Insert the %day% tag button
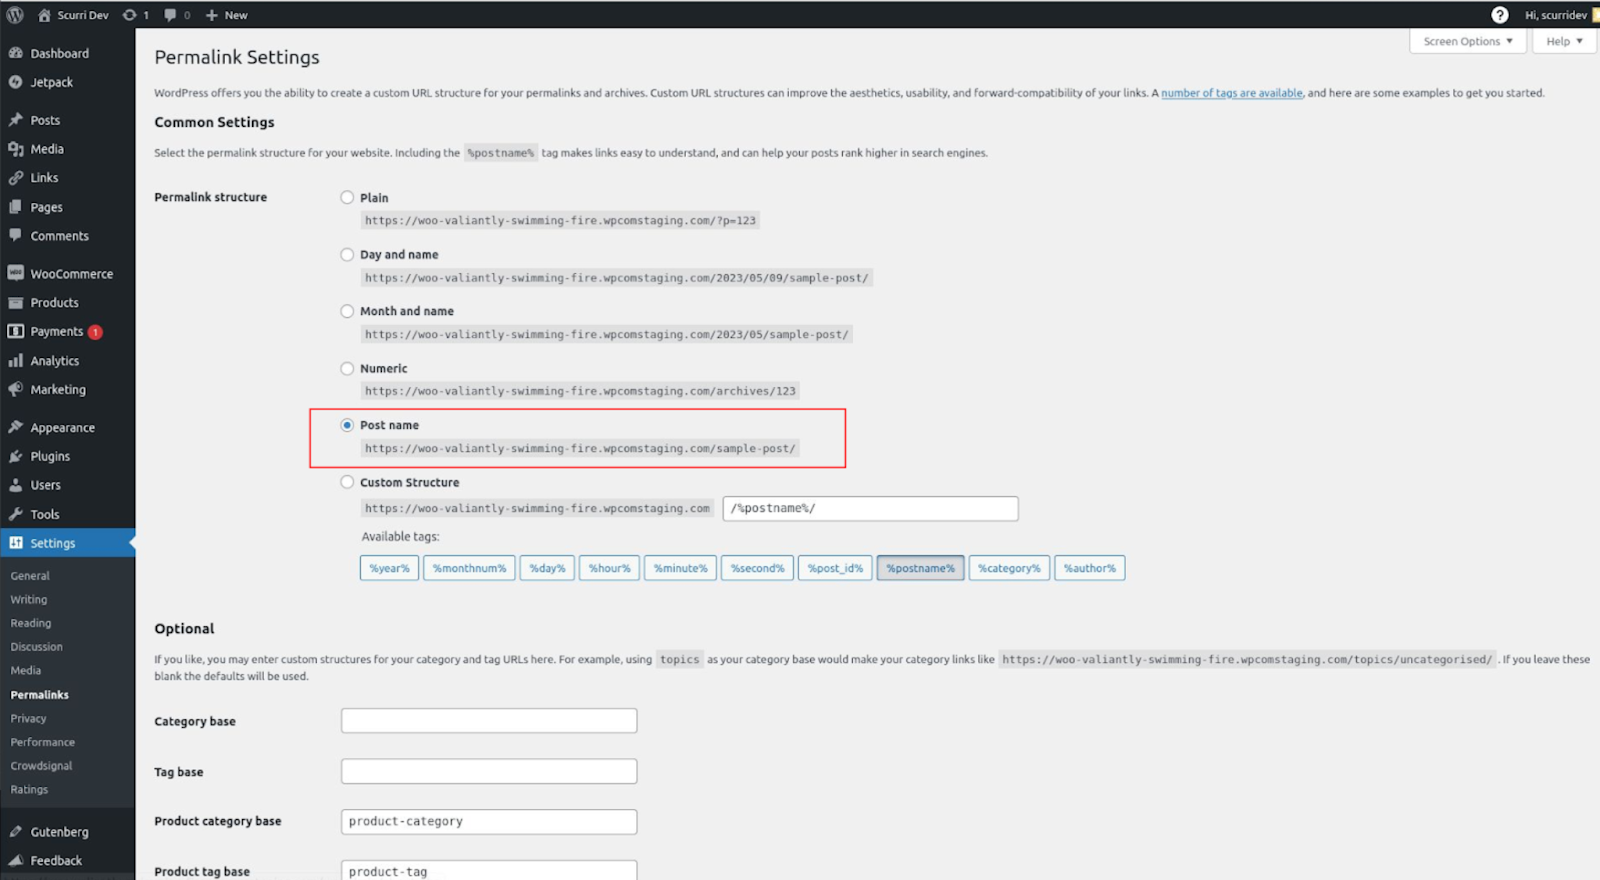The height and width of the screenshot is (880, 1600). [547, 568]
